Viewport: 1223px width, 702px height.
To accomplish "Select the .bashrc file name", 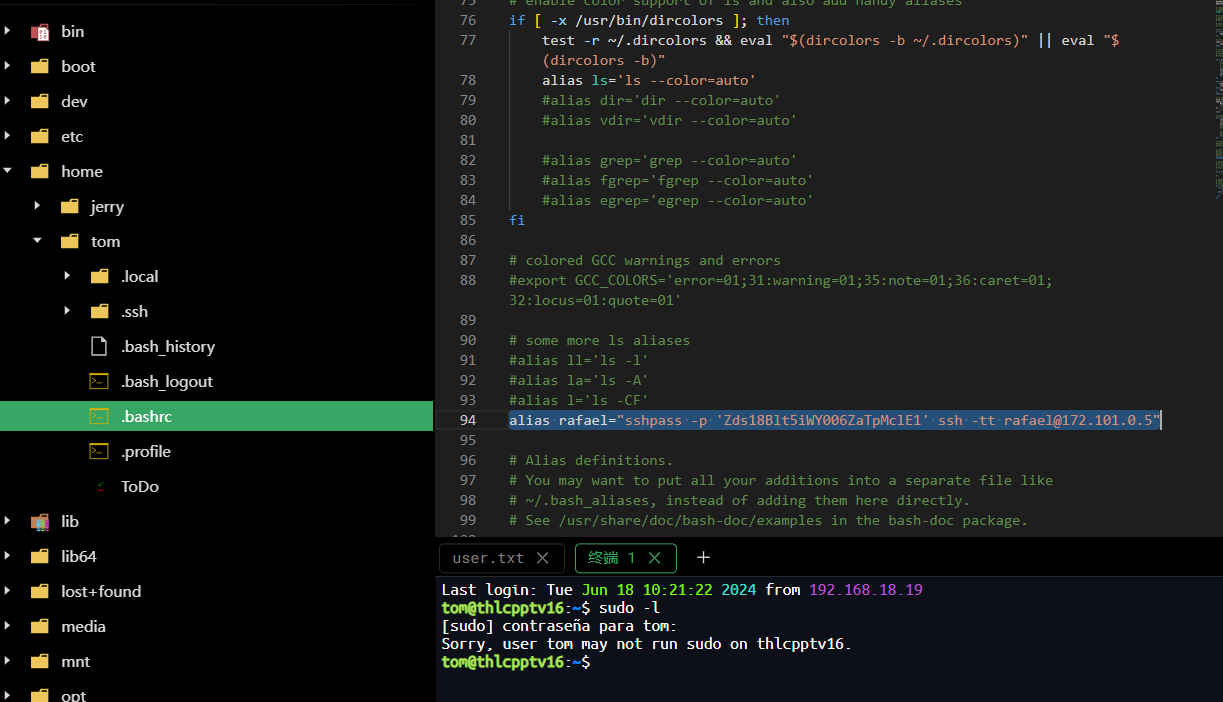I will coord(147,416).
